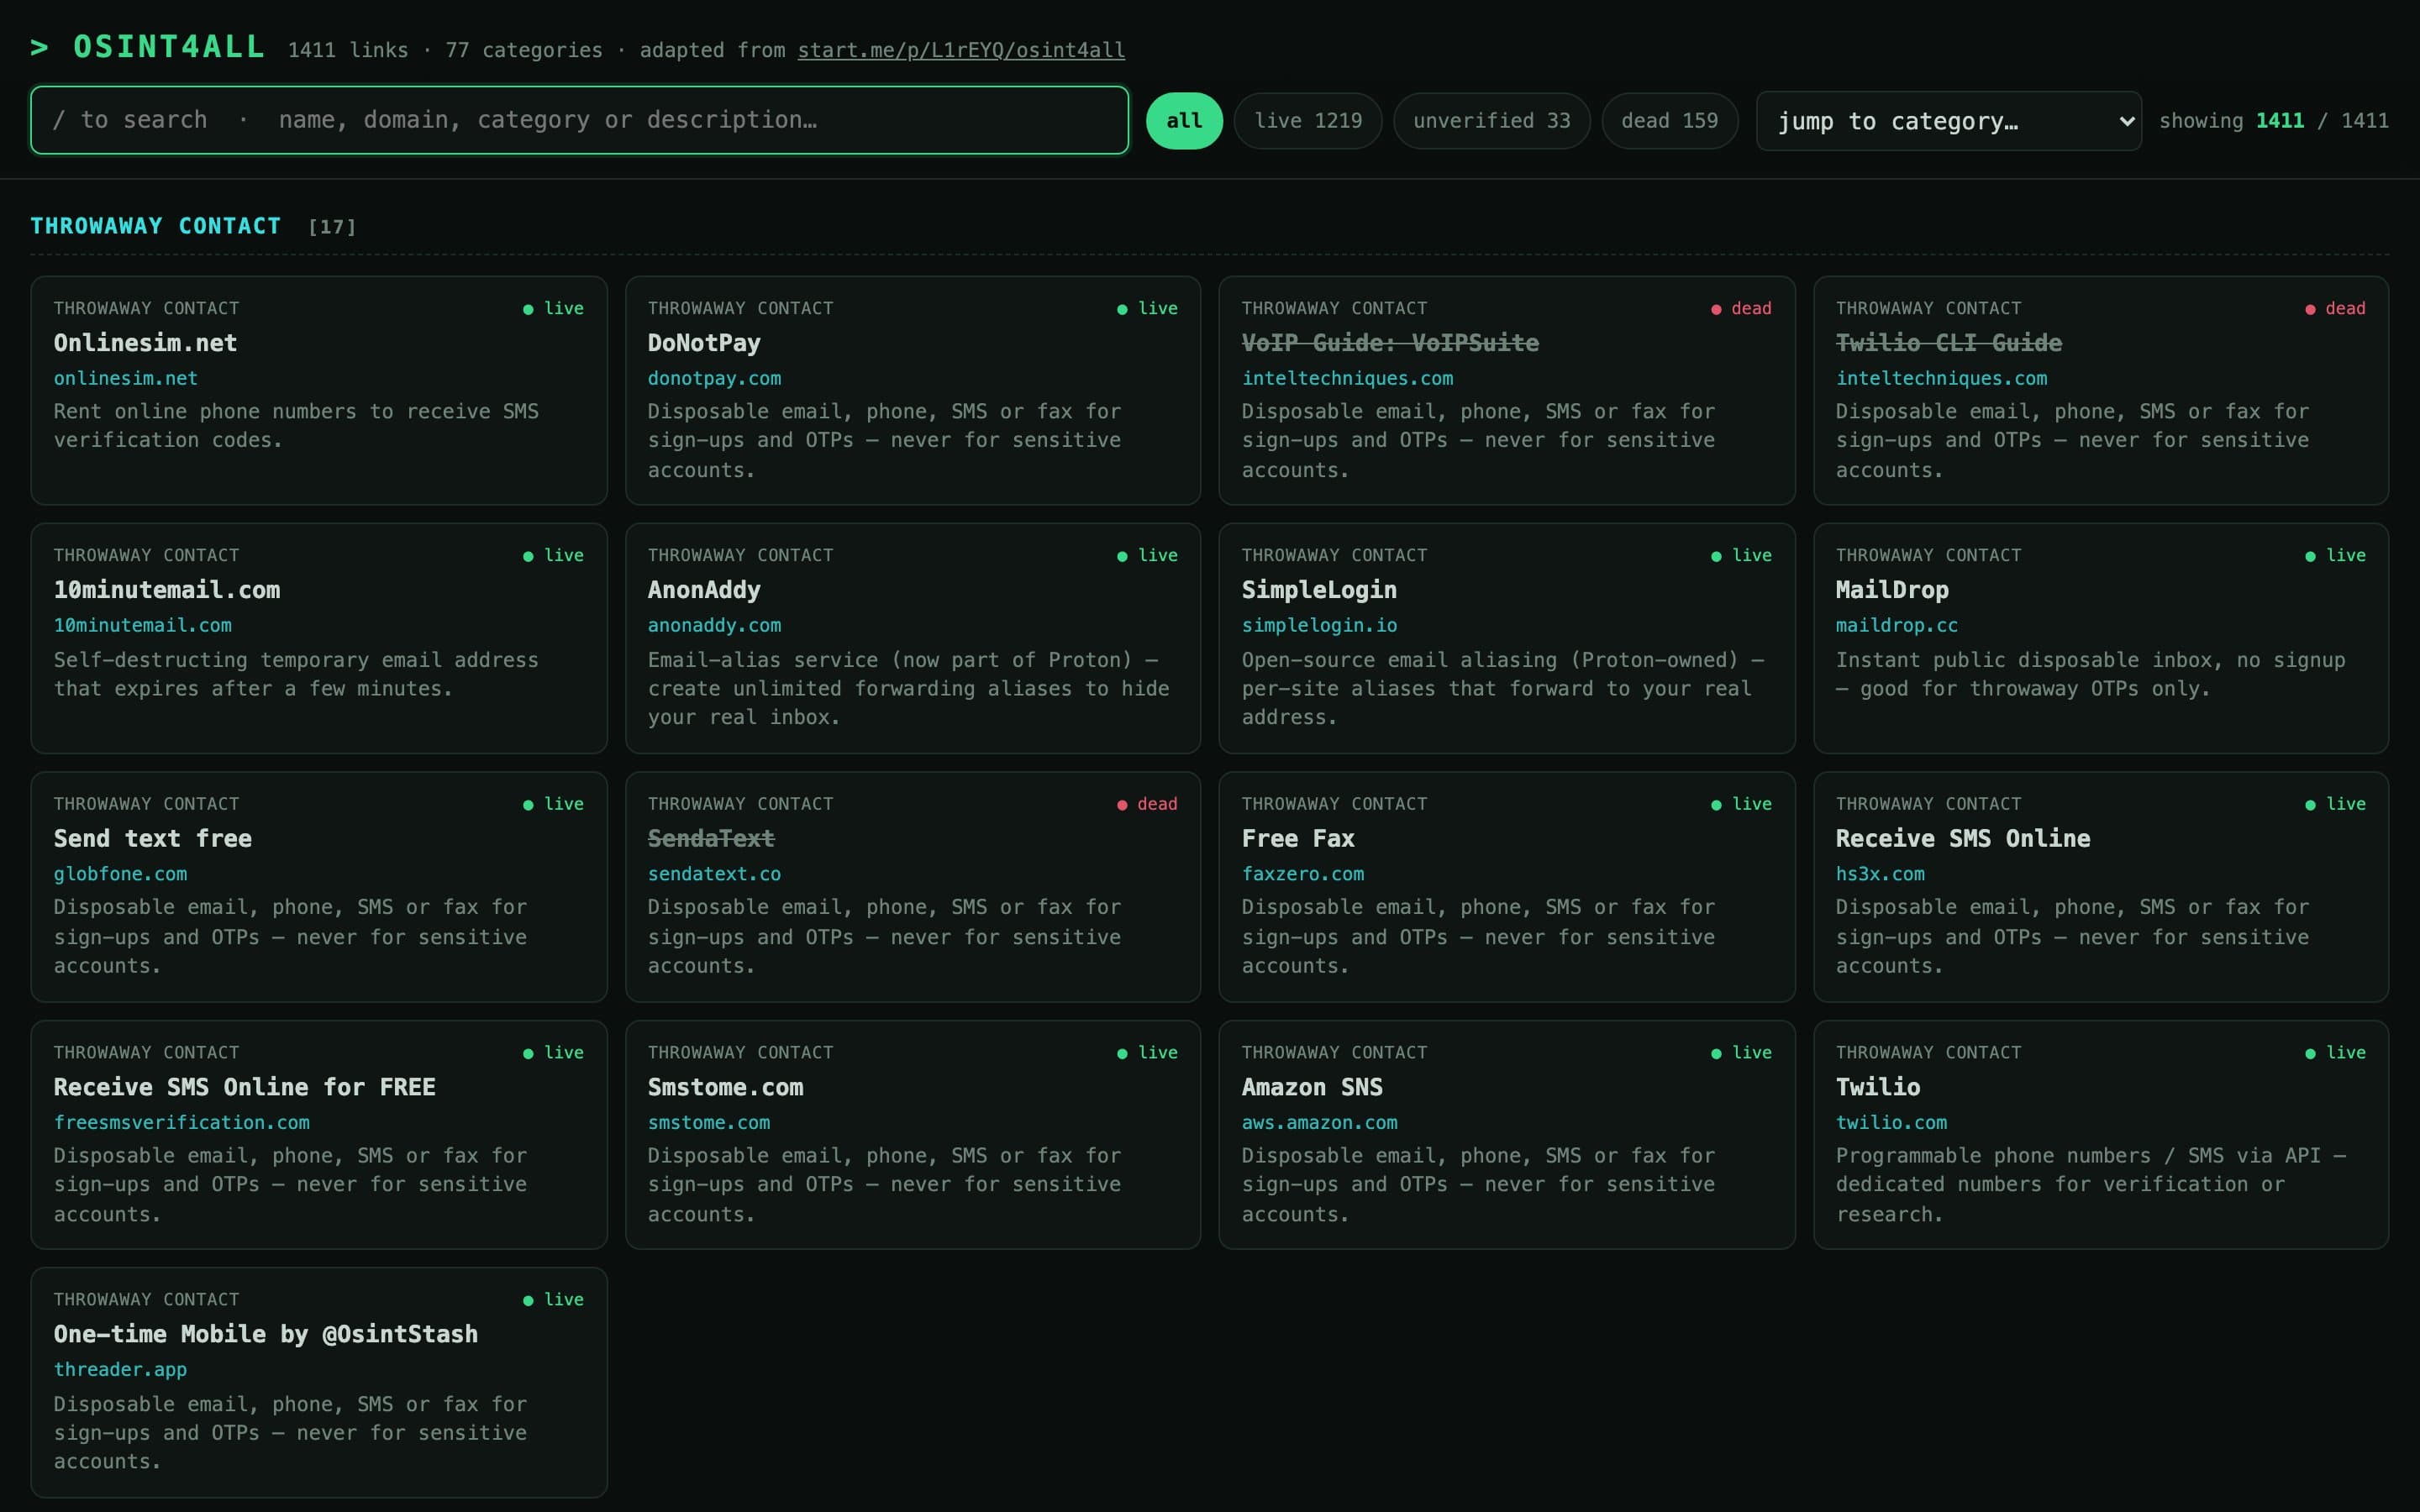This screenshot has width=2420, height=1512.
Task: Click the live status badge on Amazon SNS card
Action: click(x=1742, y=1052)
